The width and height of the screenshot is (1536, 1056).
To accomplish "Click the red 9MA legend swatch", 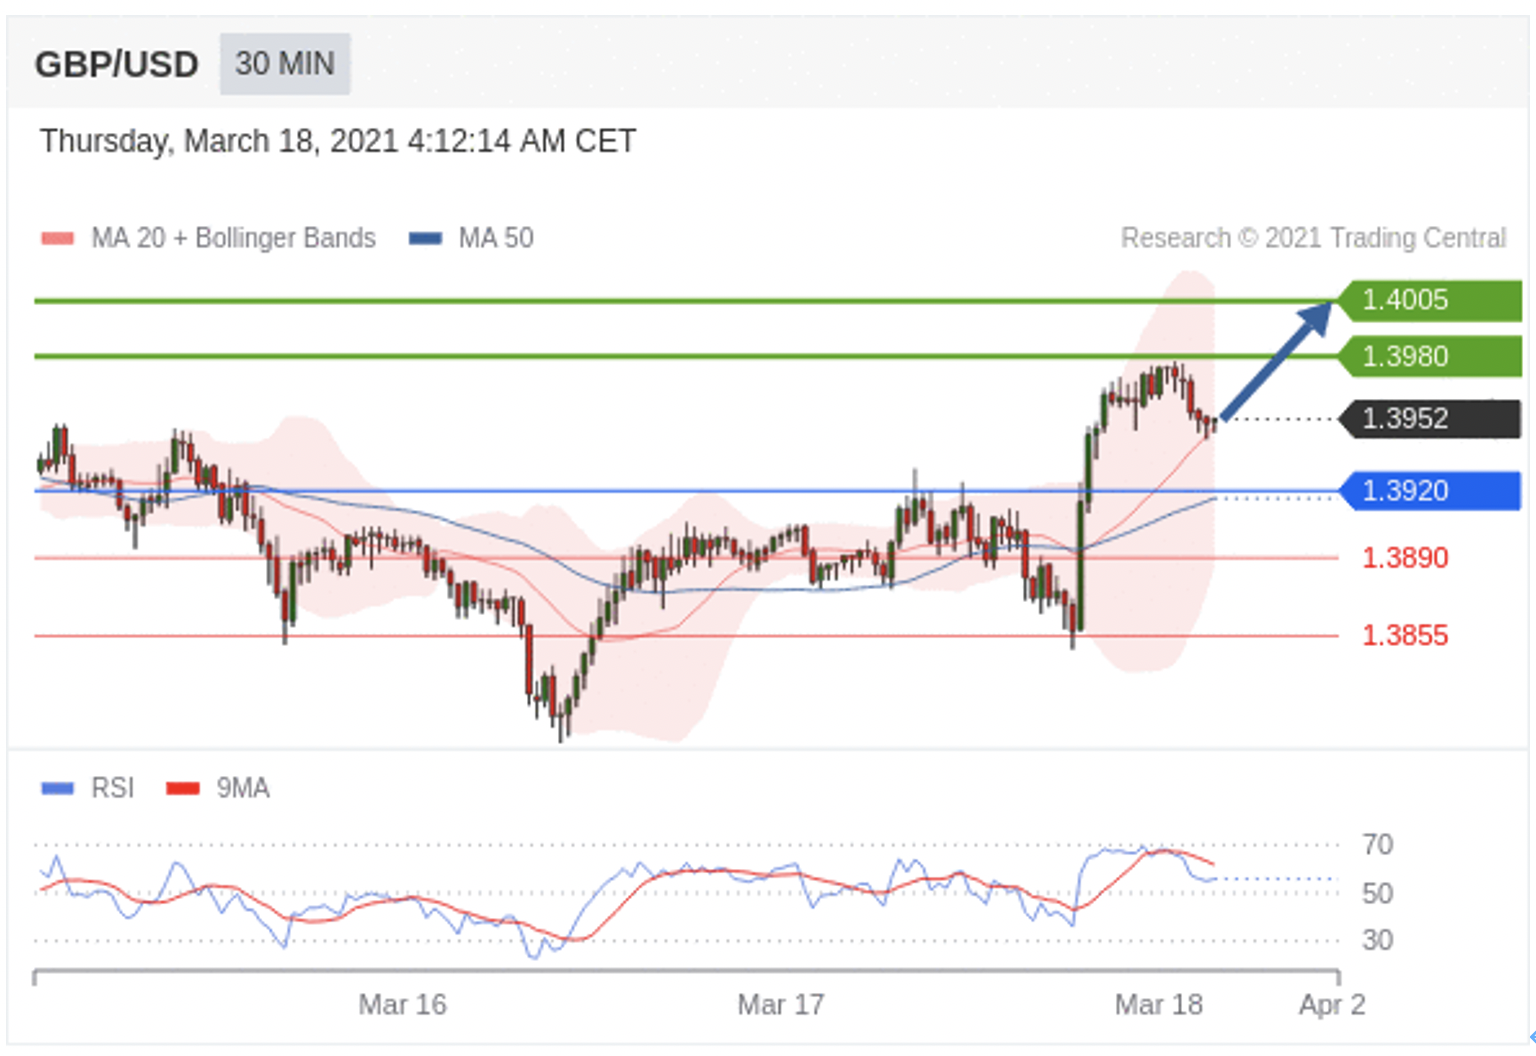I will tap(182, 788).
